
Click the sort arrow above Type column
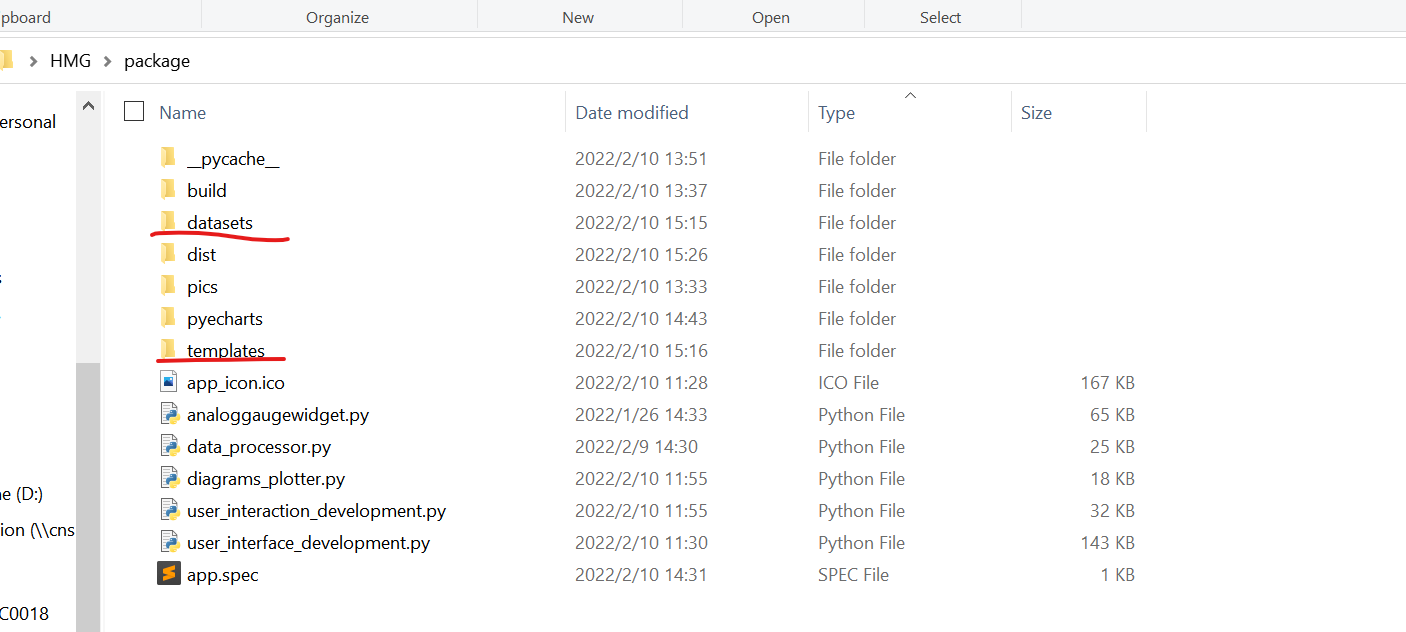[x=910, y=95]
